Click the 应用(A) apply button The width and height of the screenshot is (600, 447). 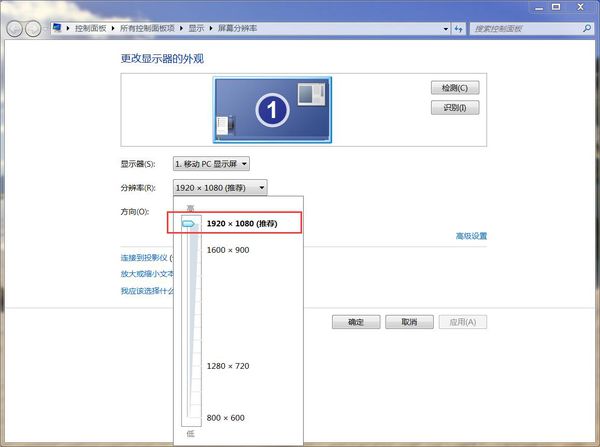tap(463, 322)
